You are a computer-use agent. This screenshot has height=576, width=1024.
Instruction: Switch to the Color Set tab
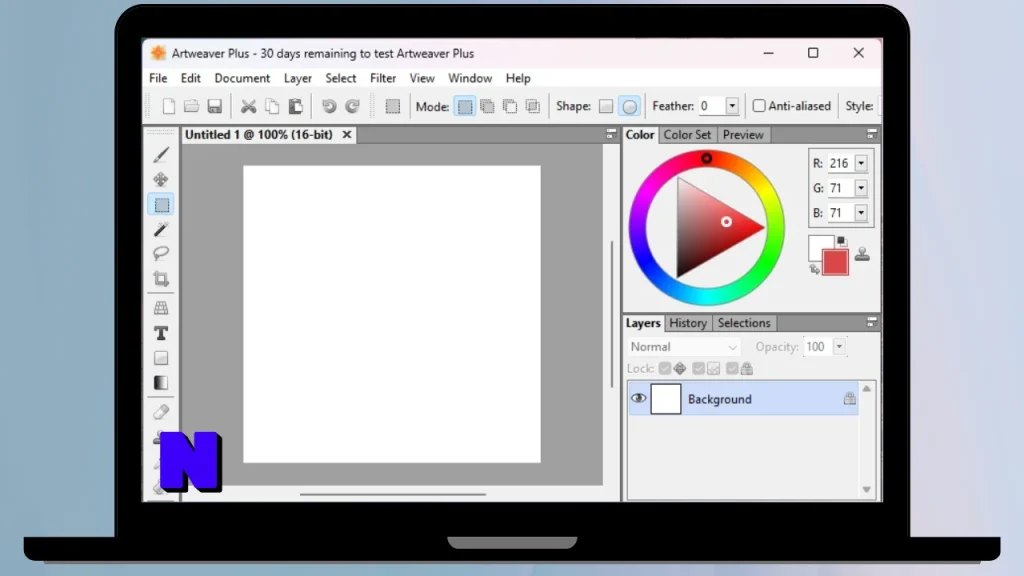(687, 135)
